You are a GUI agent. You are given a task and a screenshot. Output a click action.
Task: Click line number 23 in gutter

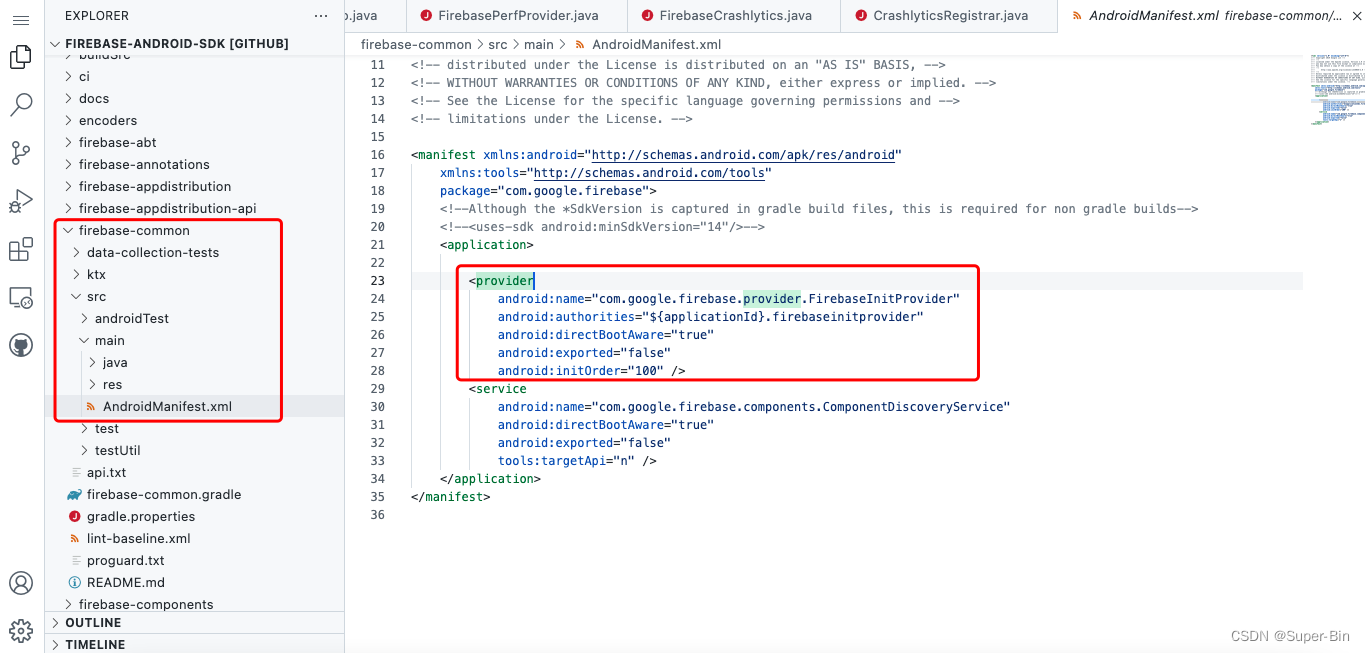click(x=377, y=281)
